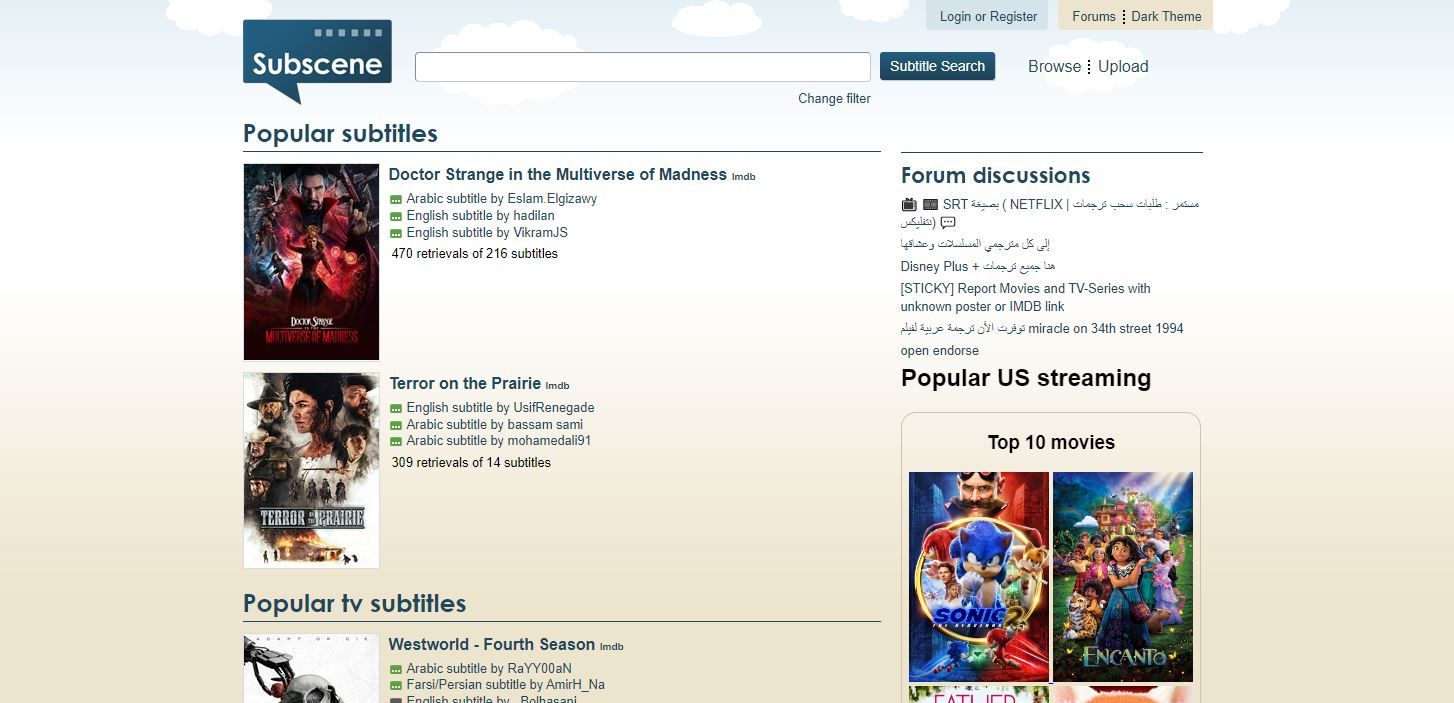Open English subtitle by VikramJS
The image size is (1454, 703).
tap(487, 233)
